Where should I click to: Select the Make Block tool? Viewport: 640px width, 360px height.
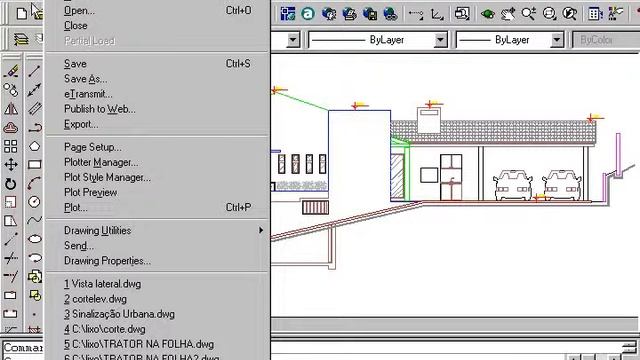click(x=35, y=295)
